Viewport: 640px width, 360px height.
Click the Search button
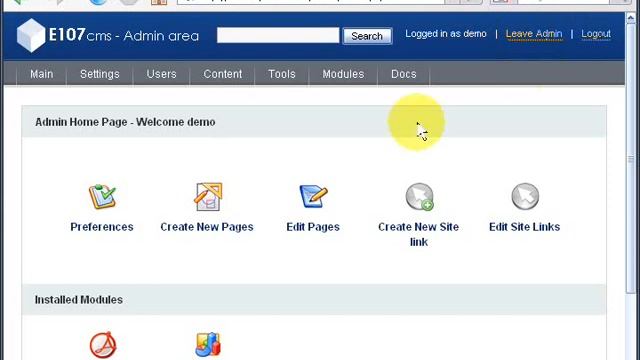pos(367,36)
